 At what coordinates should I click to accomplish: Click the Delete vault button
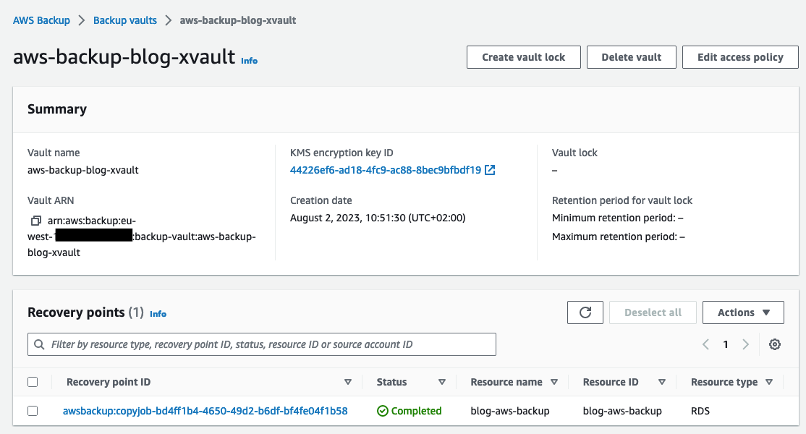pyautogui.click(x=631, y=58)
